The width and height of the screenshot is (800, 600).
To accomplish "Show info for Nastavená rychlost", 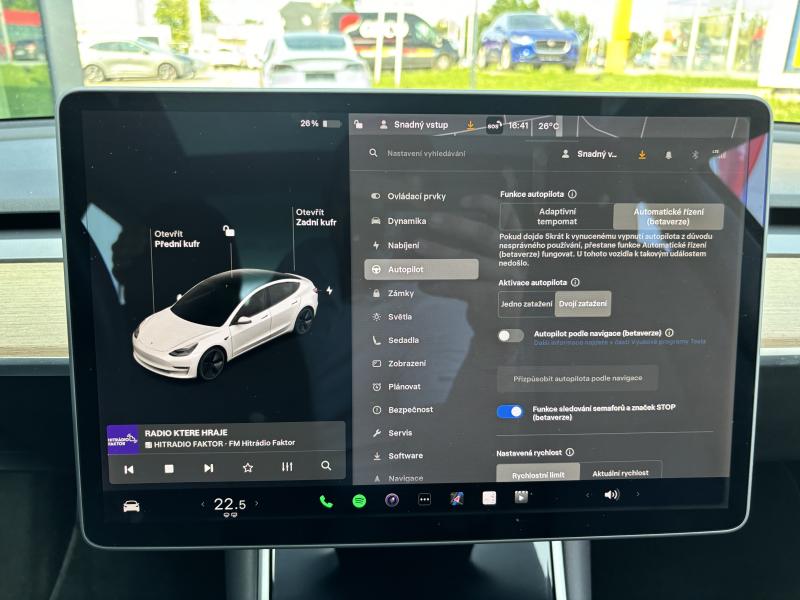I will coord(570,452).
